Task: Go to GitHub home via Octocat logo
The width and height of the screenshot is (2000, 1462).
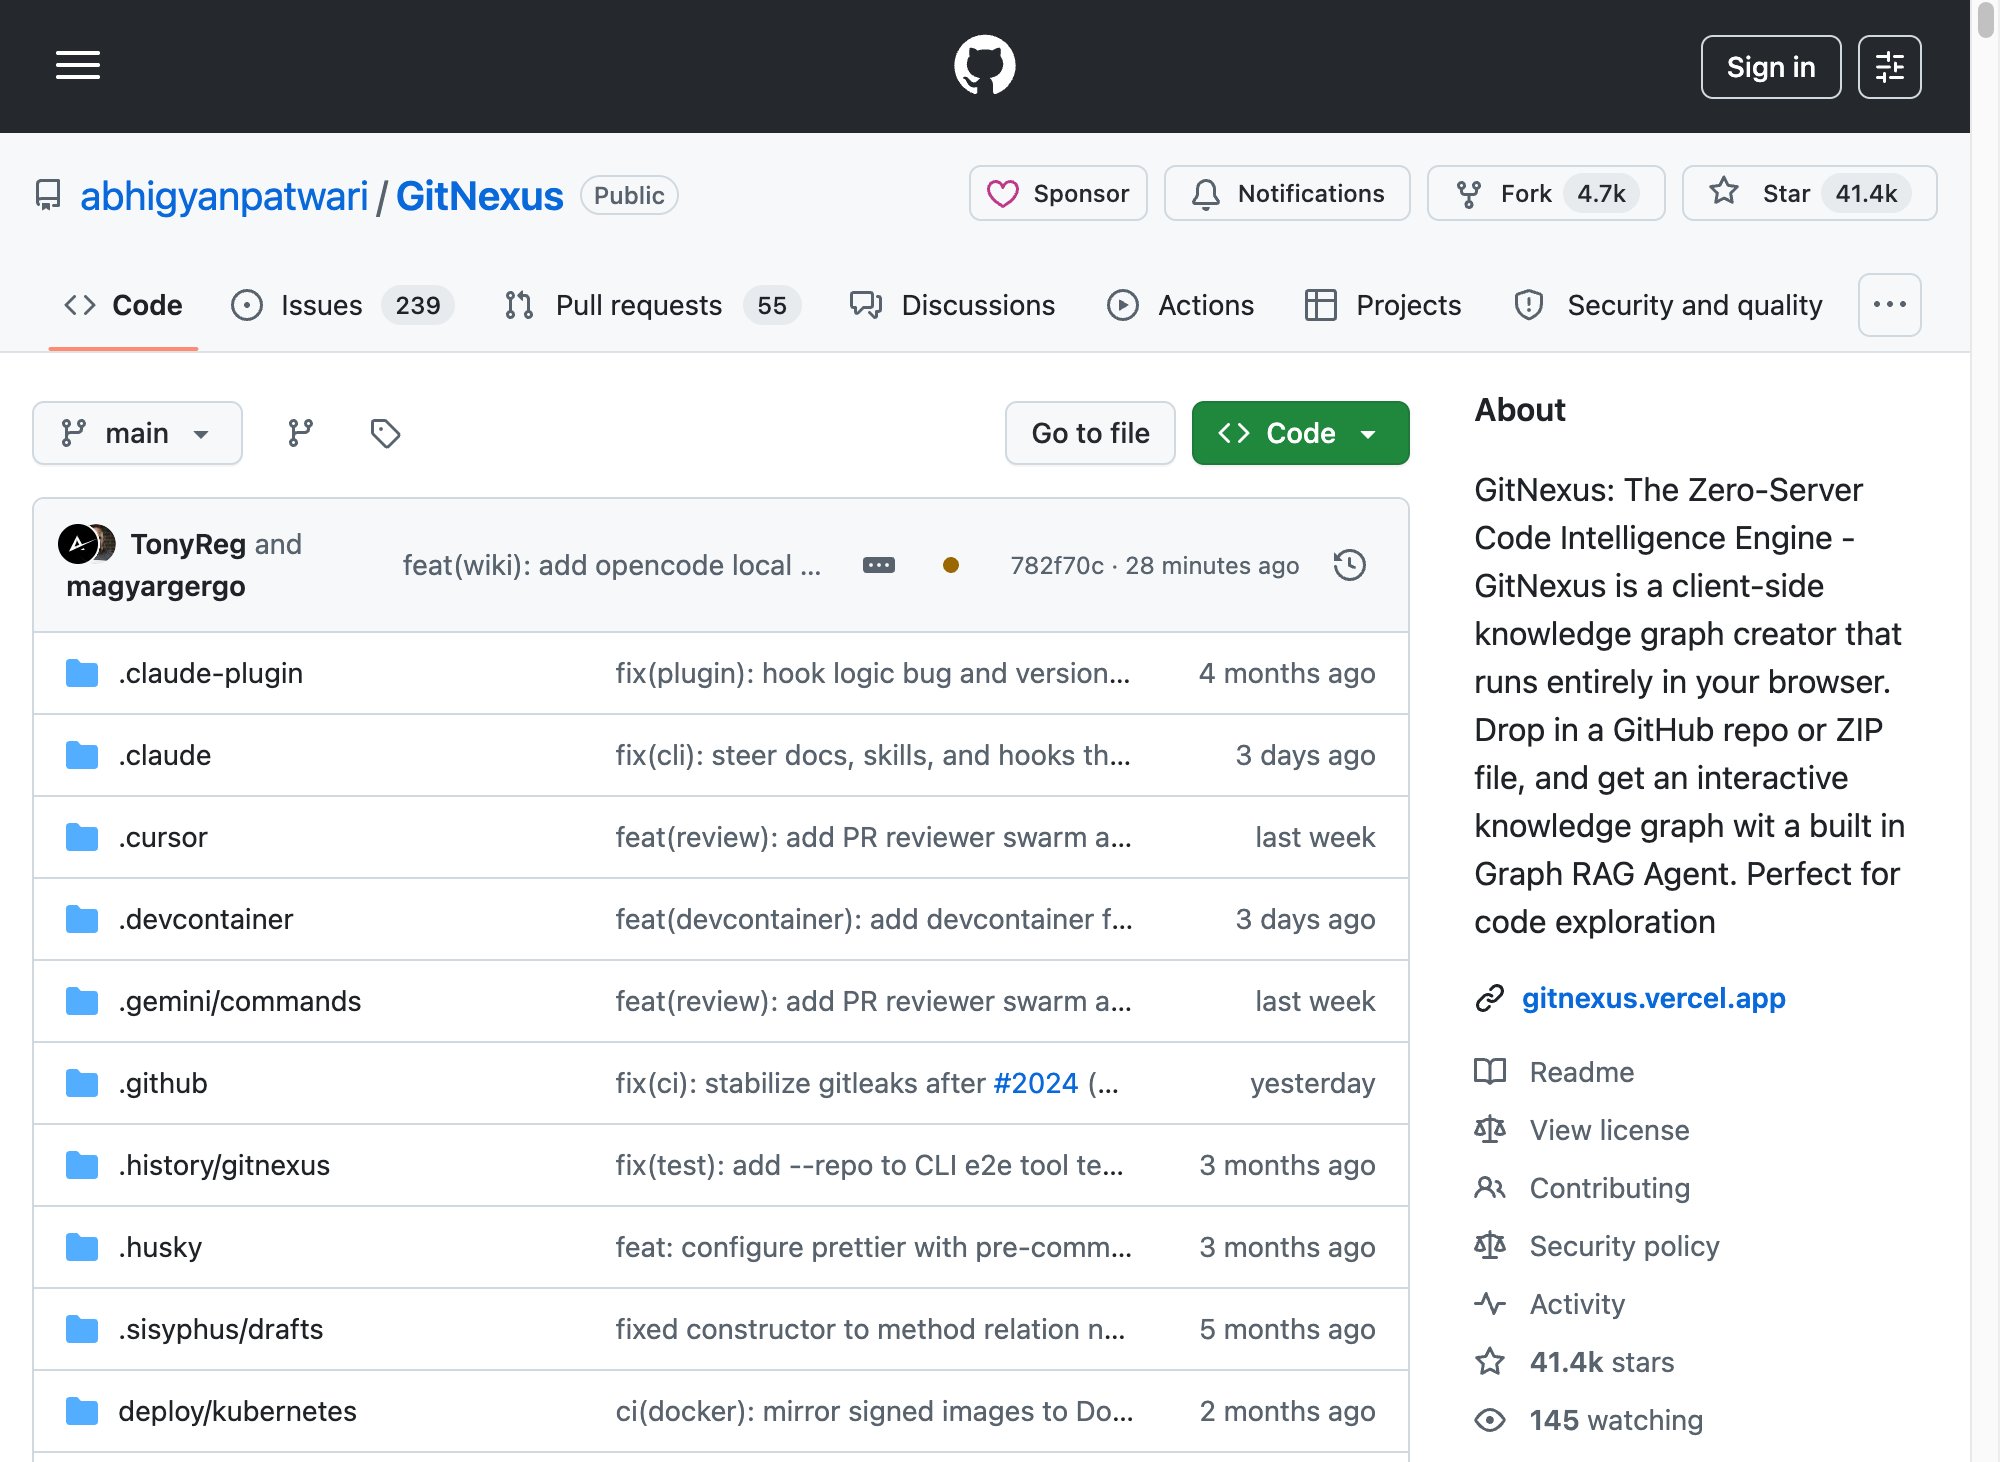Action: click(985, 66)
